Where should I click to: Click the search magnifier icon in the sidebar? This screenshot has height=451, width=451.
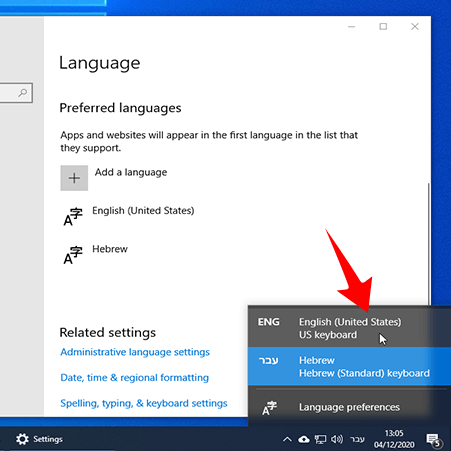coord(23,93)
